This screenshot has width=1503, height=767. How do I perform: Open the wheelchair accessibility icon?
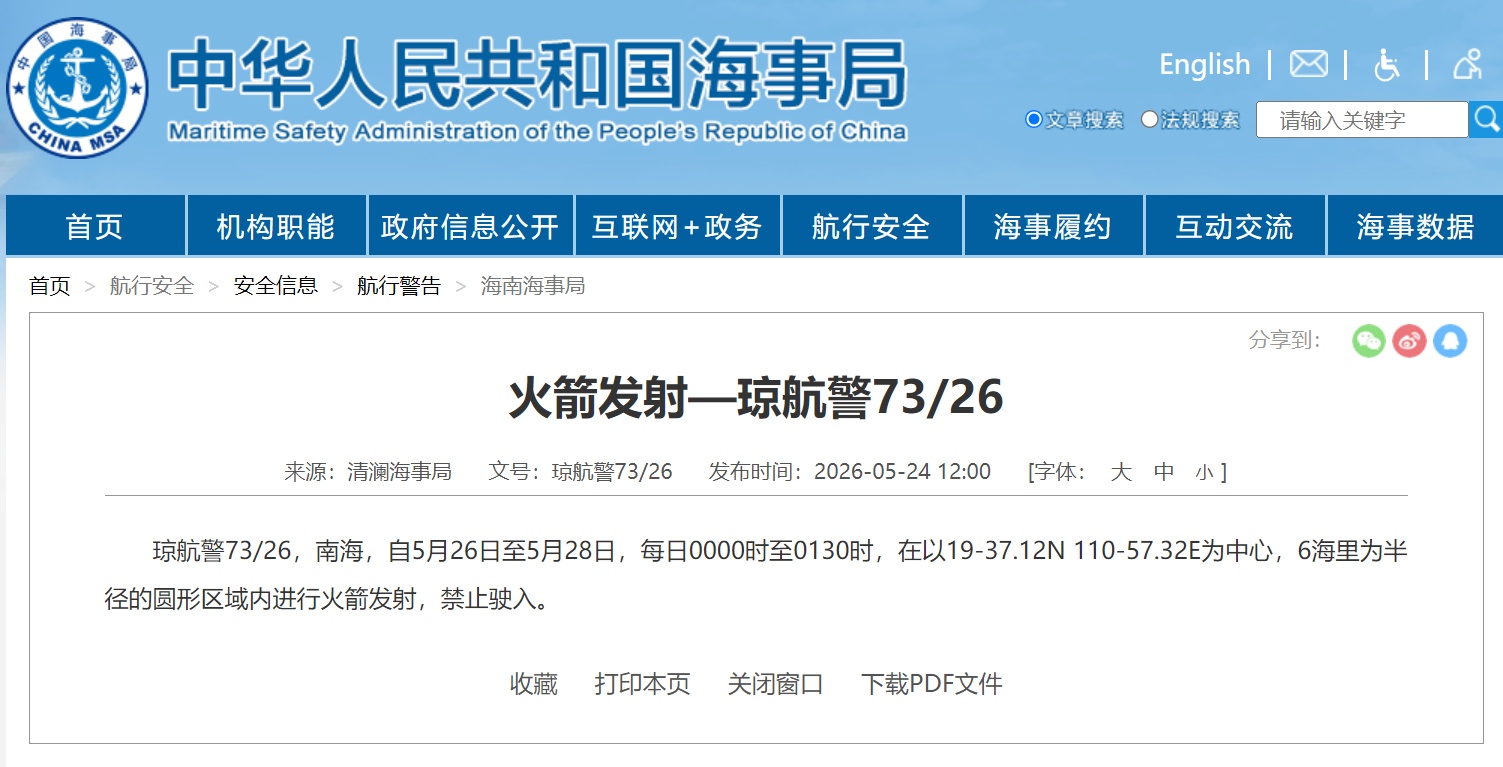pos(1386,65)
